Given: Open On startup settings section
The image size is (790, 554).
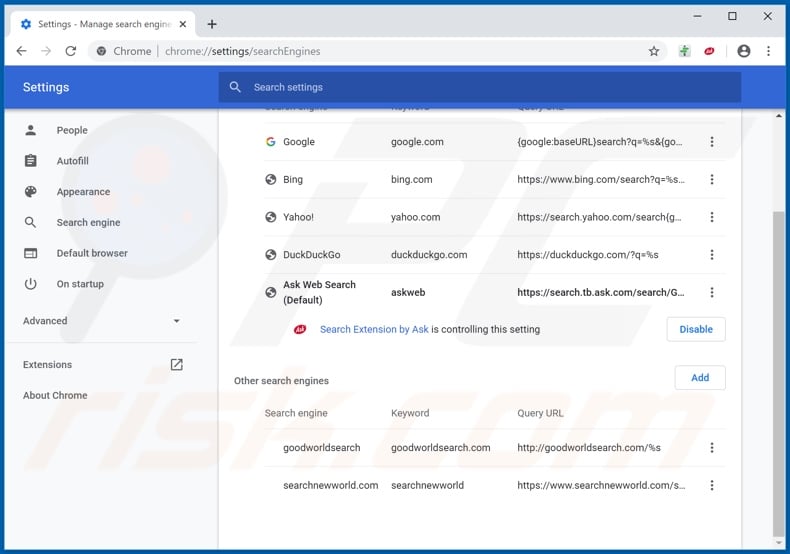Looking at the screenshot, I should point(80,284).
